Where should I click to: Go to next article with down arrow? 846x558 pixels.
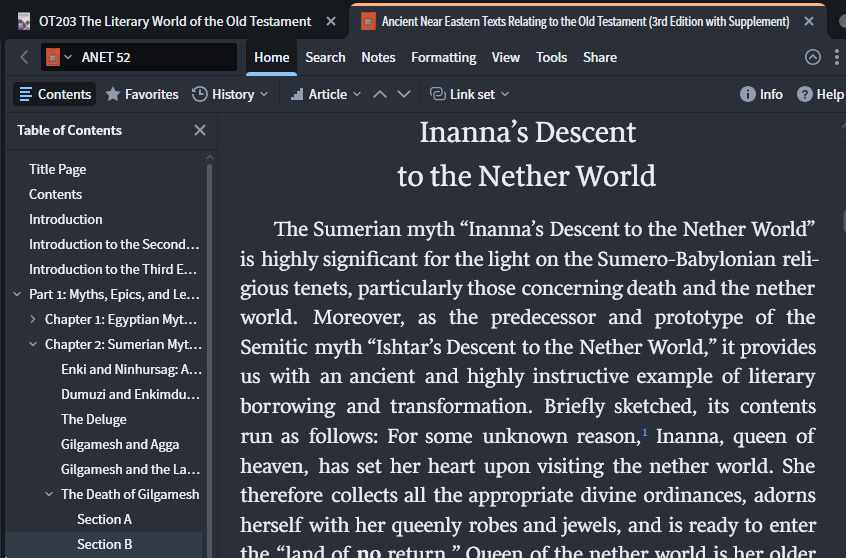pyautogui.click(x=404, y=94)
